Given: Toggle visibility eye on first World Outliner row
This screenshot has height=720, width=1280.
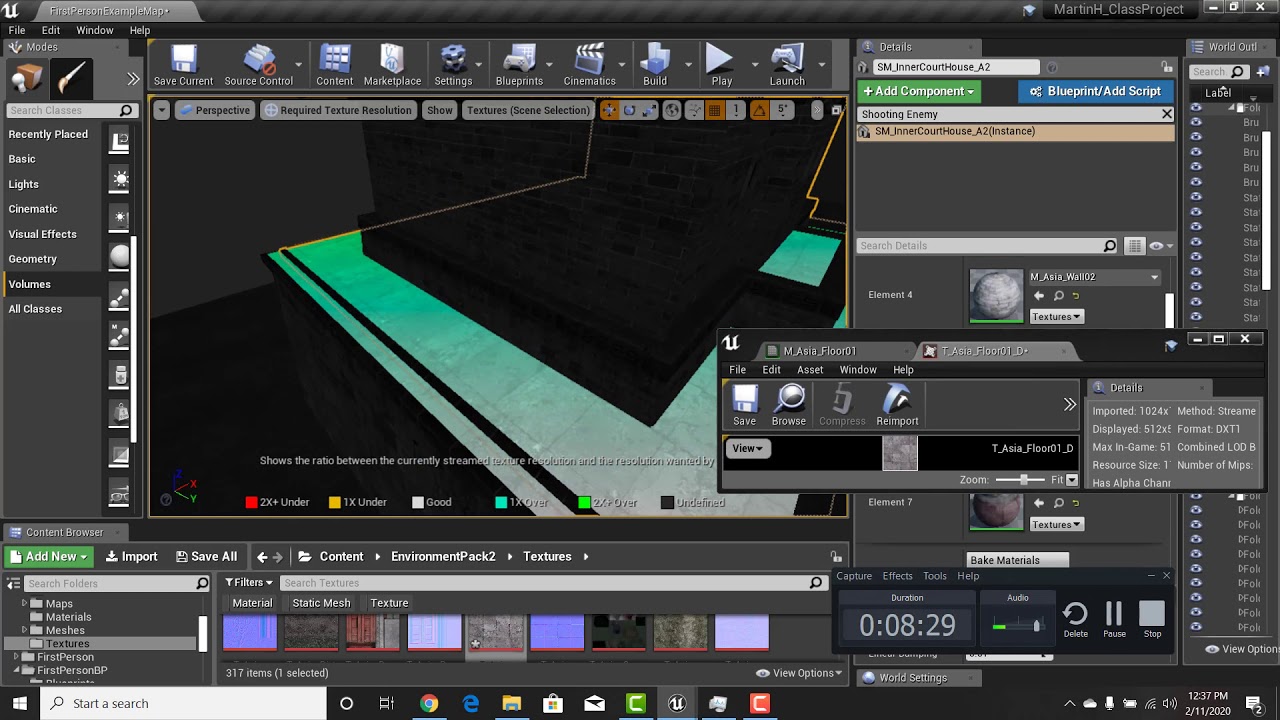Looking at the screenshot, I should (x=1195, y=107).
